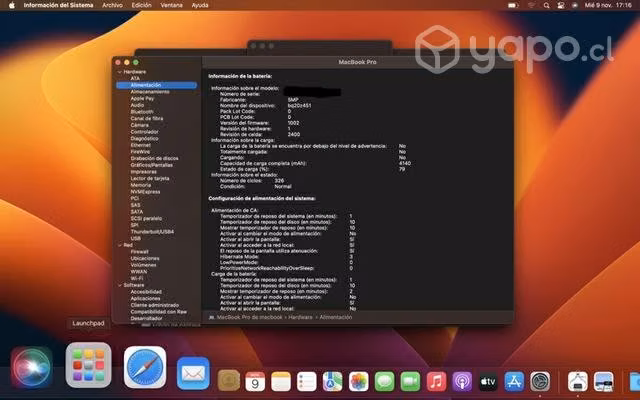Select SCSI paralelo in the sidebar
The width and height of the screenshot is (640, 400).
click(146, 218)
